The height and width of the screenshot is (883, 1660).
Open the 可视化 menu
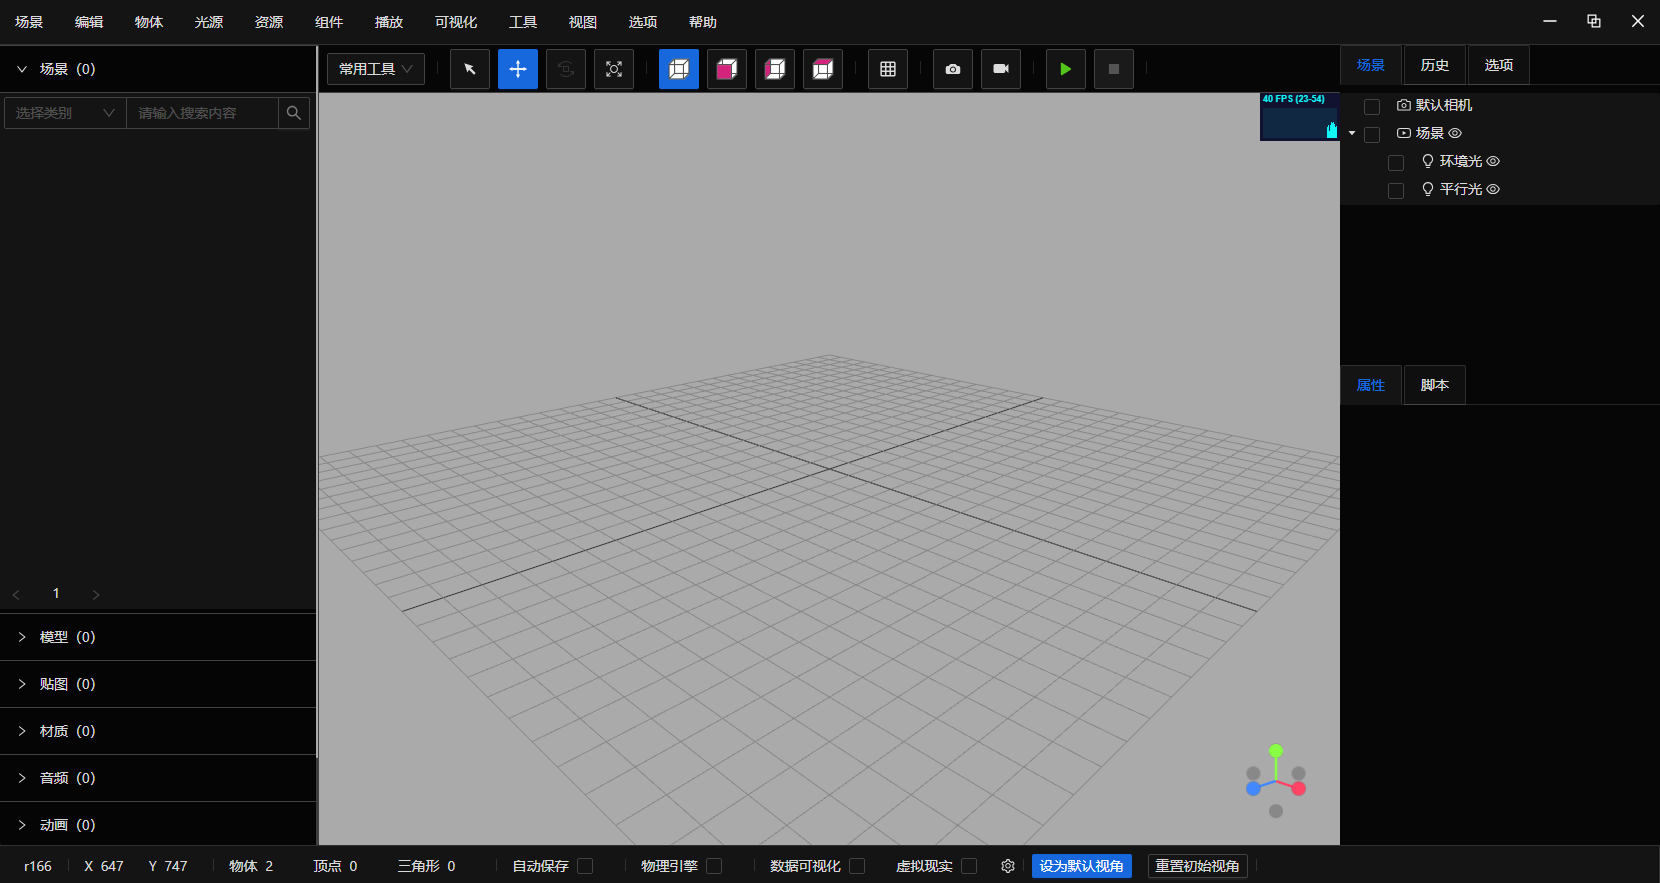tap(456, 22)
